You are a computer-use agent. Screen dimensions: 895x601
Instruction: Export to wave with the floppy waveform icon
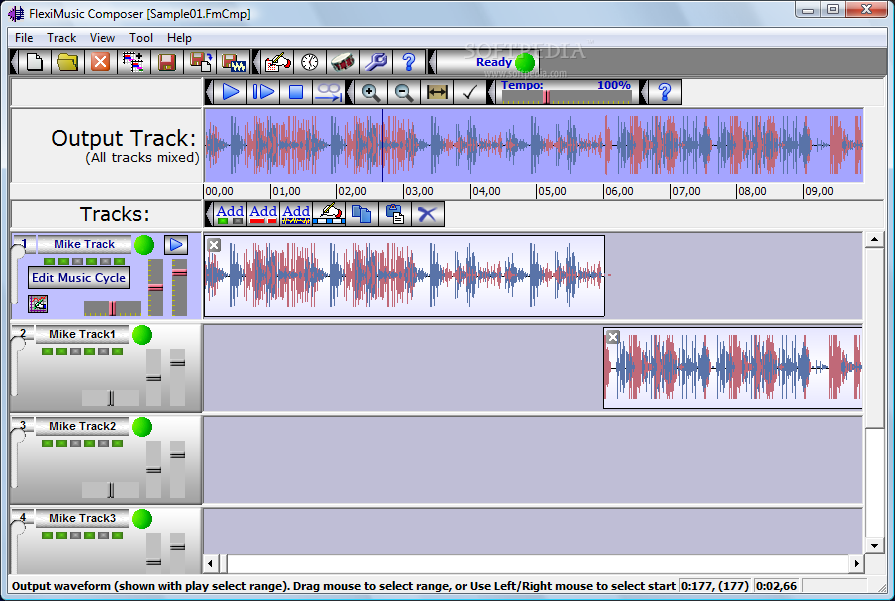233,62
